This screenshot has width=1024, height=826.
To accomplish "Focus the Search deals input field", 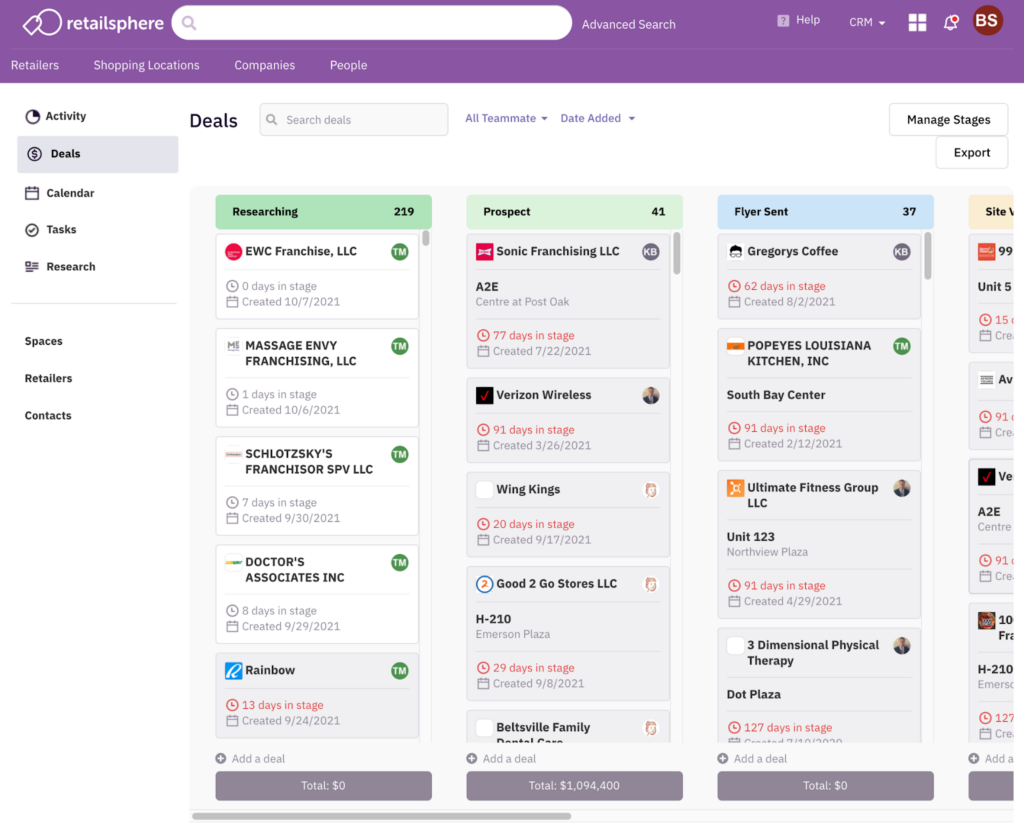I will point(353,119).
